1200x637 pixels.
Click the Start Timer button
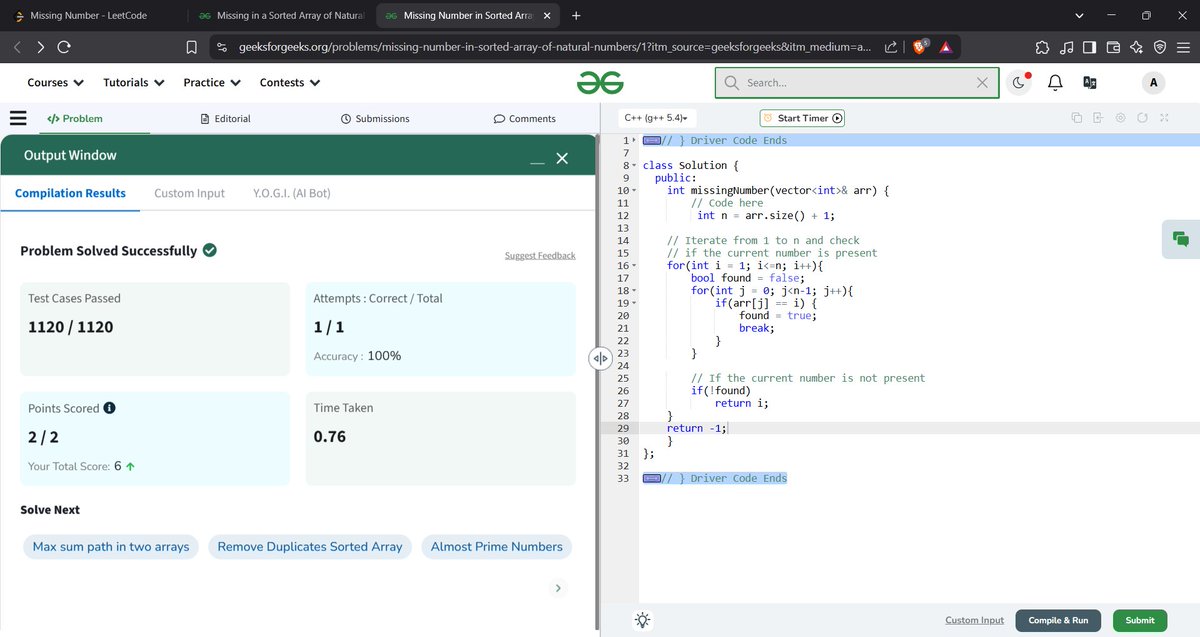[803, 118]
